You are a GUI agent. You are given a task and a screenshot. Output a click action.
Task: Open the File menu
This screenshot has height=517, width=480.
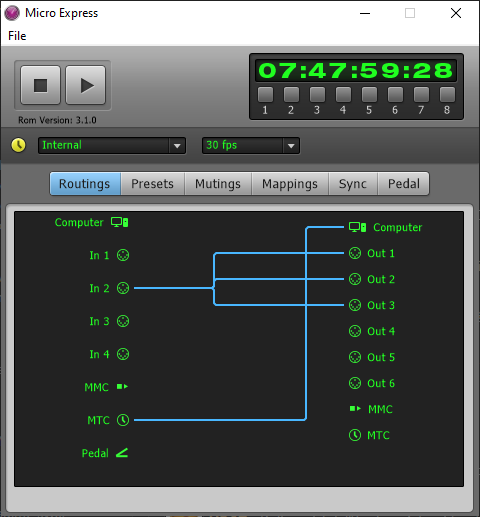tap(17, 36)
